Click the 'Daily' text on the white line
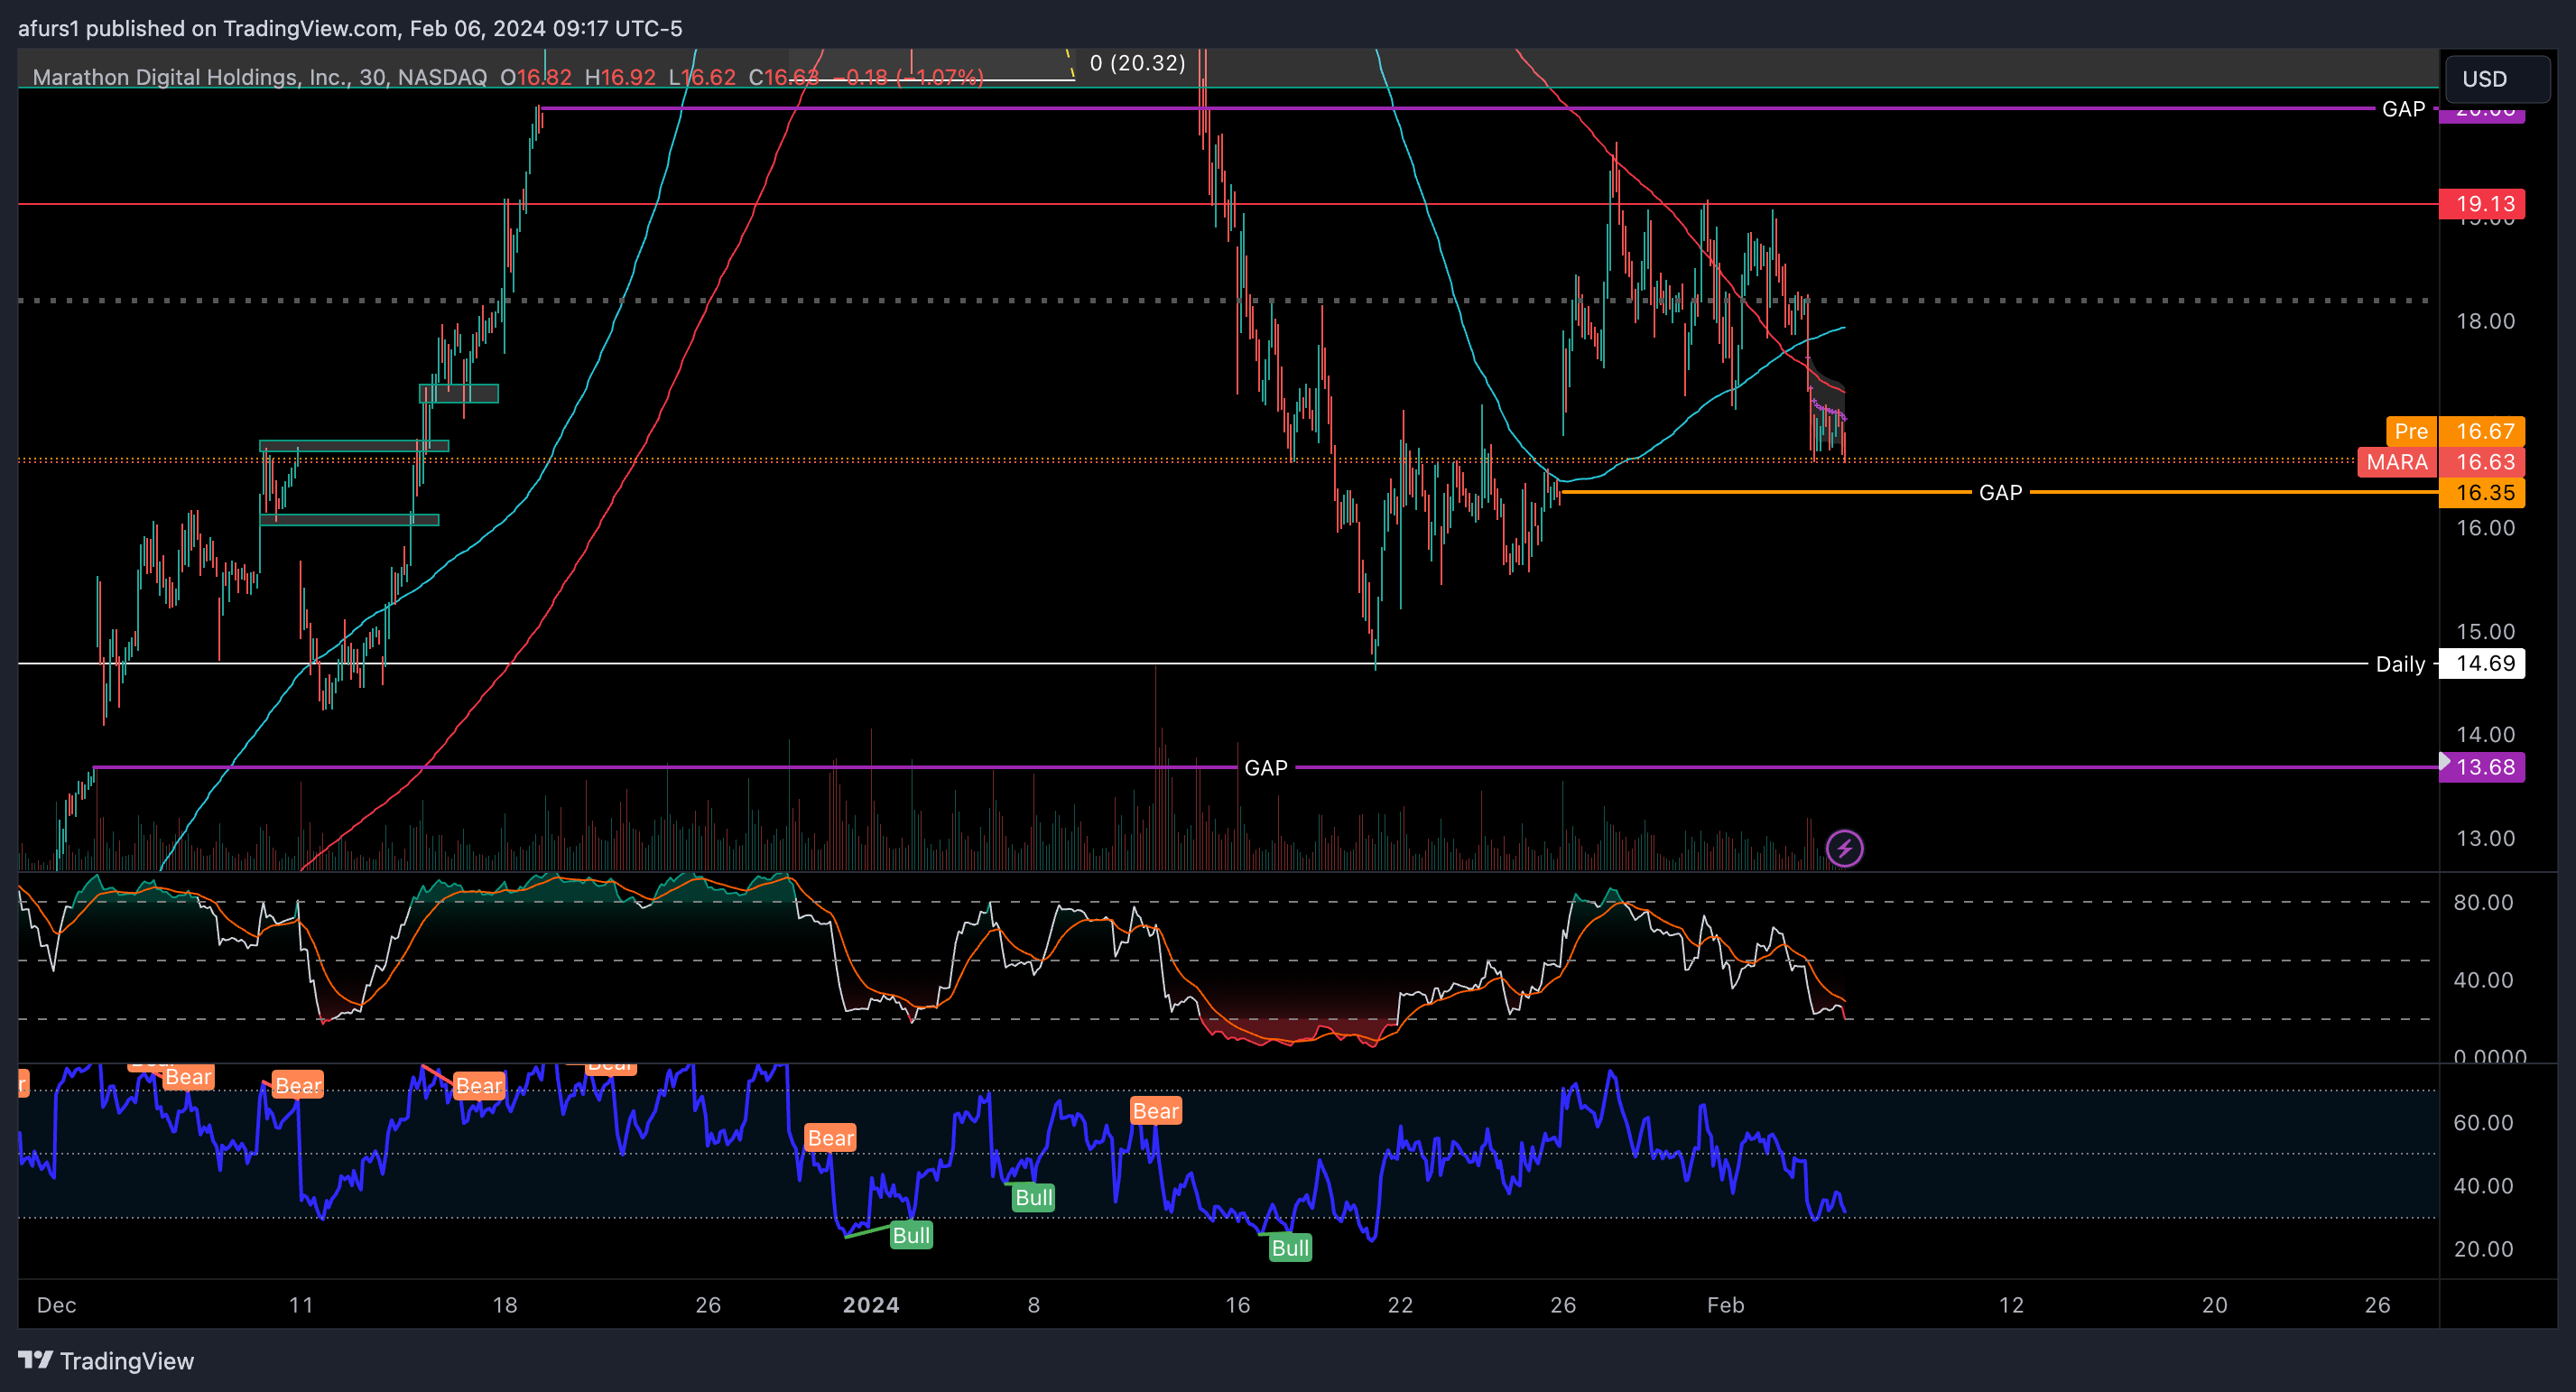Image resolution: width=2576 pixels, height=1392 pixels. coord(2400,664)
